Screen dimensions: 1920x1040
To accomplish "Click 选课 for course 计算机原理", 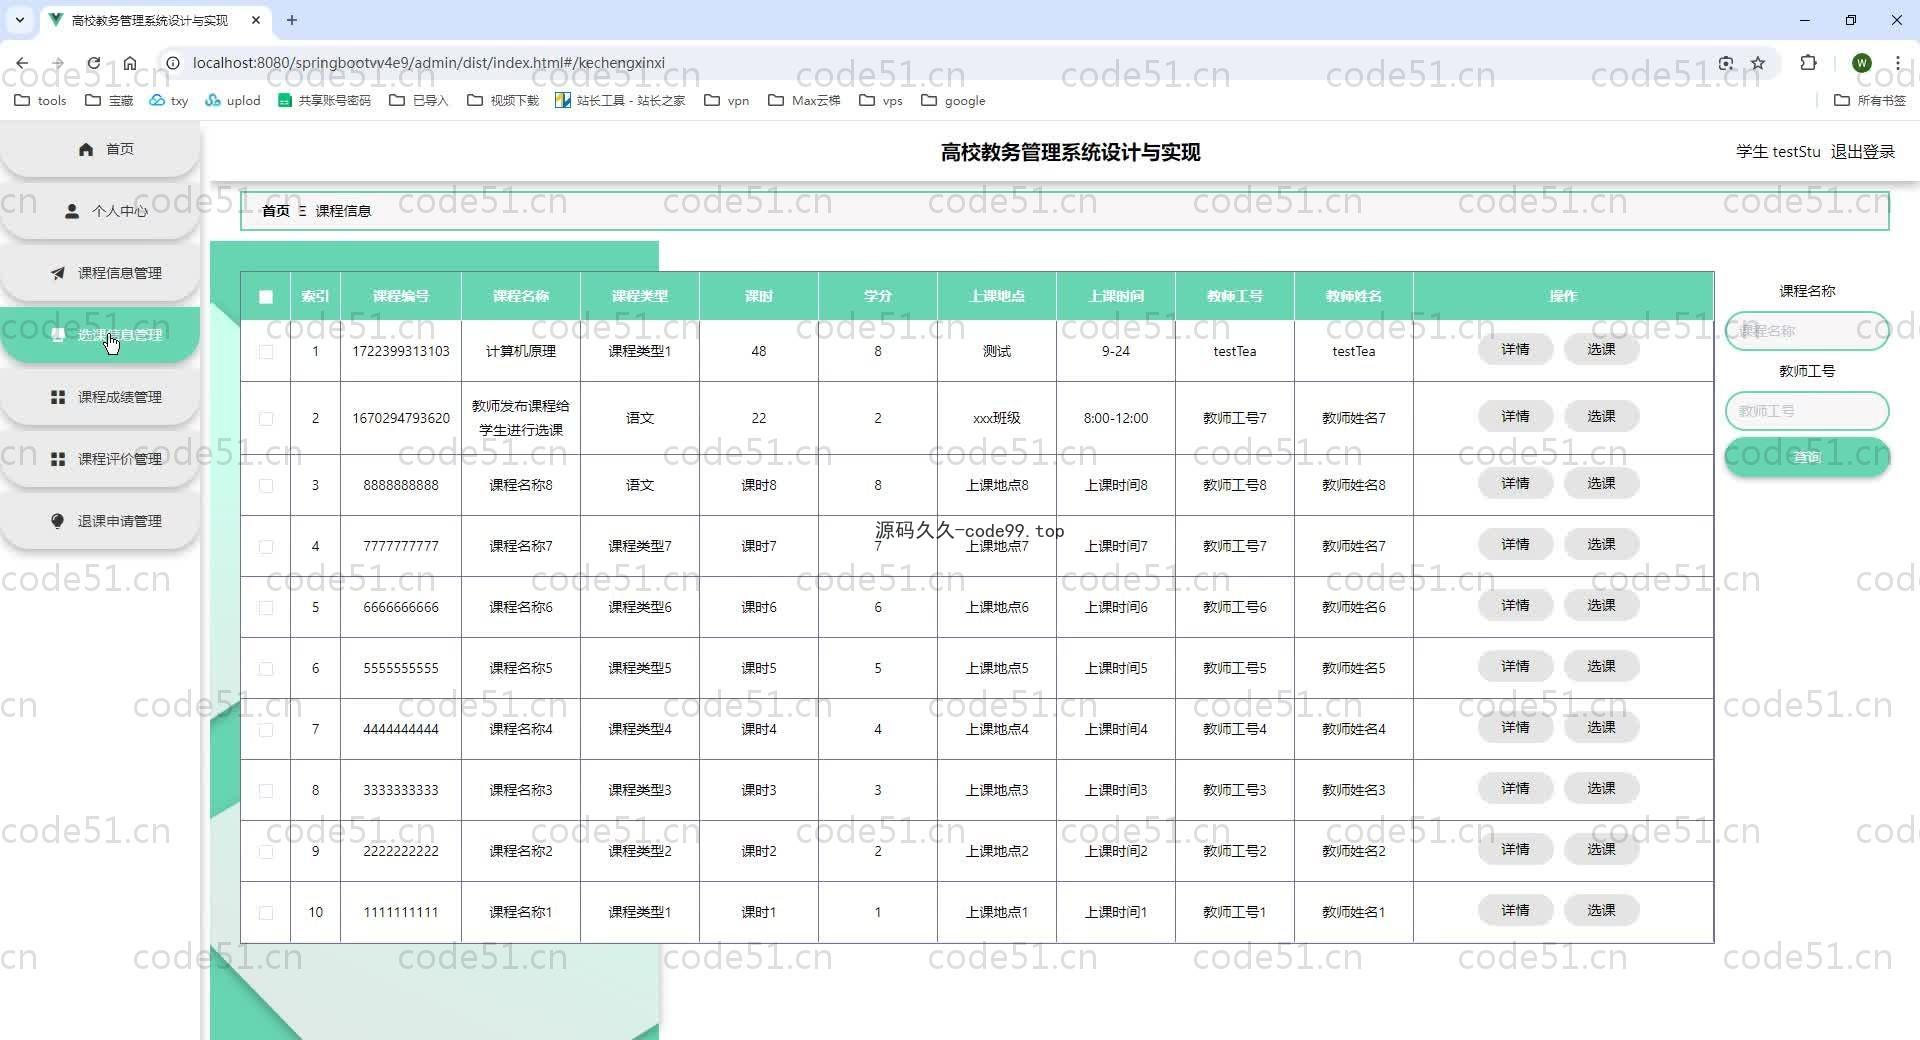I will [1601, 349].
